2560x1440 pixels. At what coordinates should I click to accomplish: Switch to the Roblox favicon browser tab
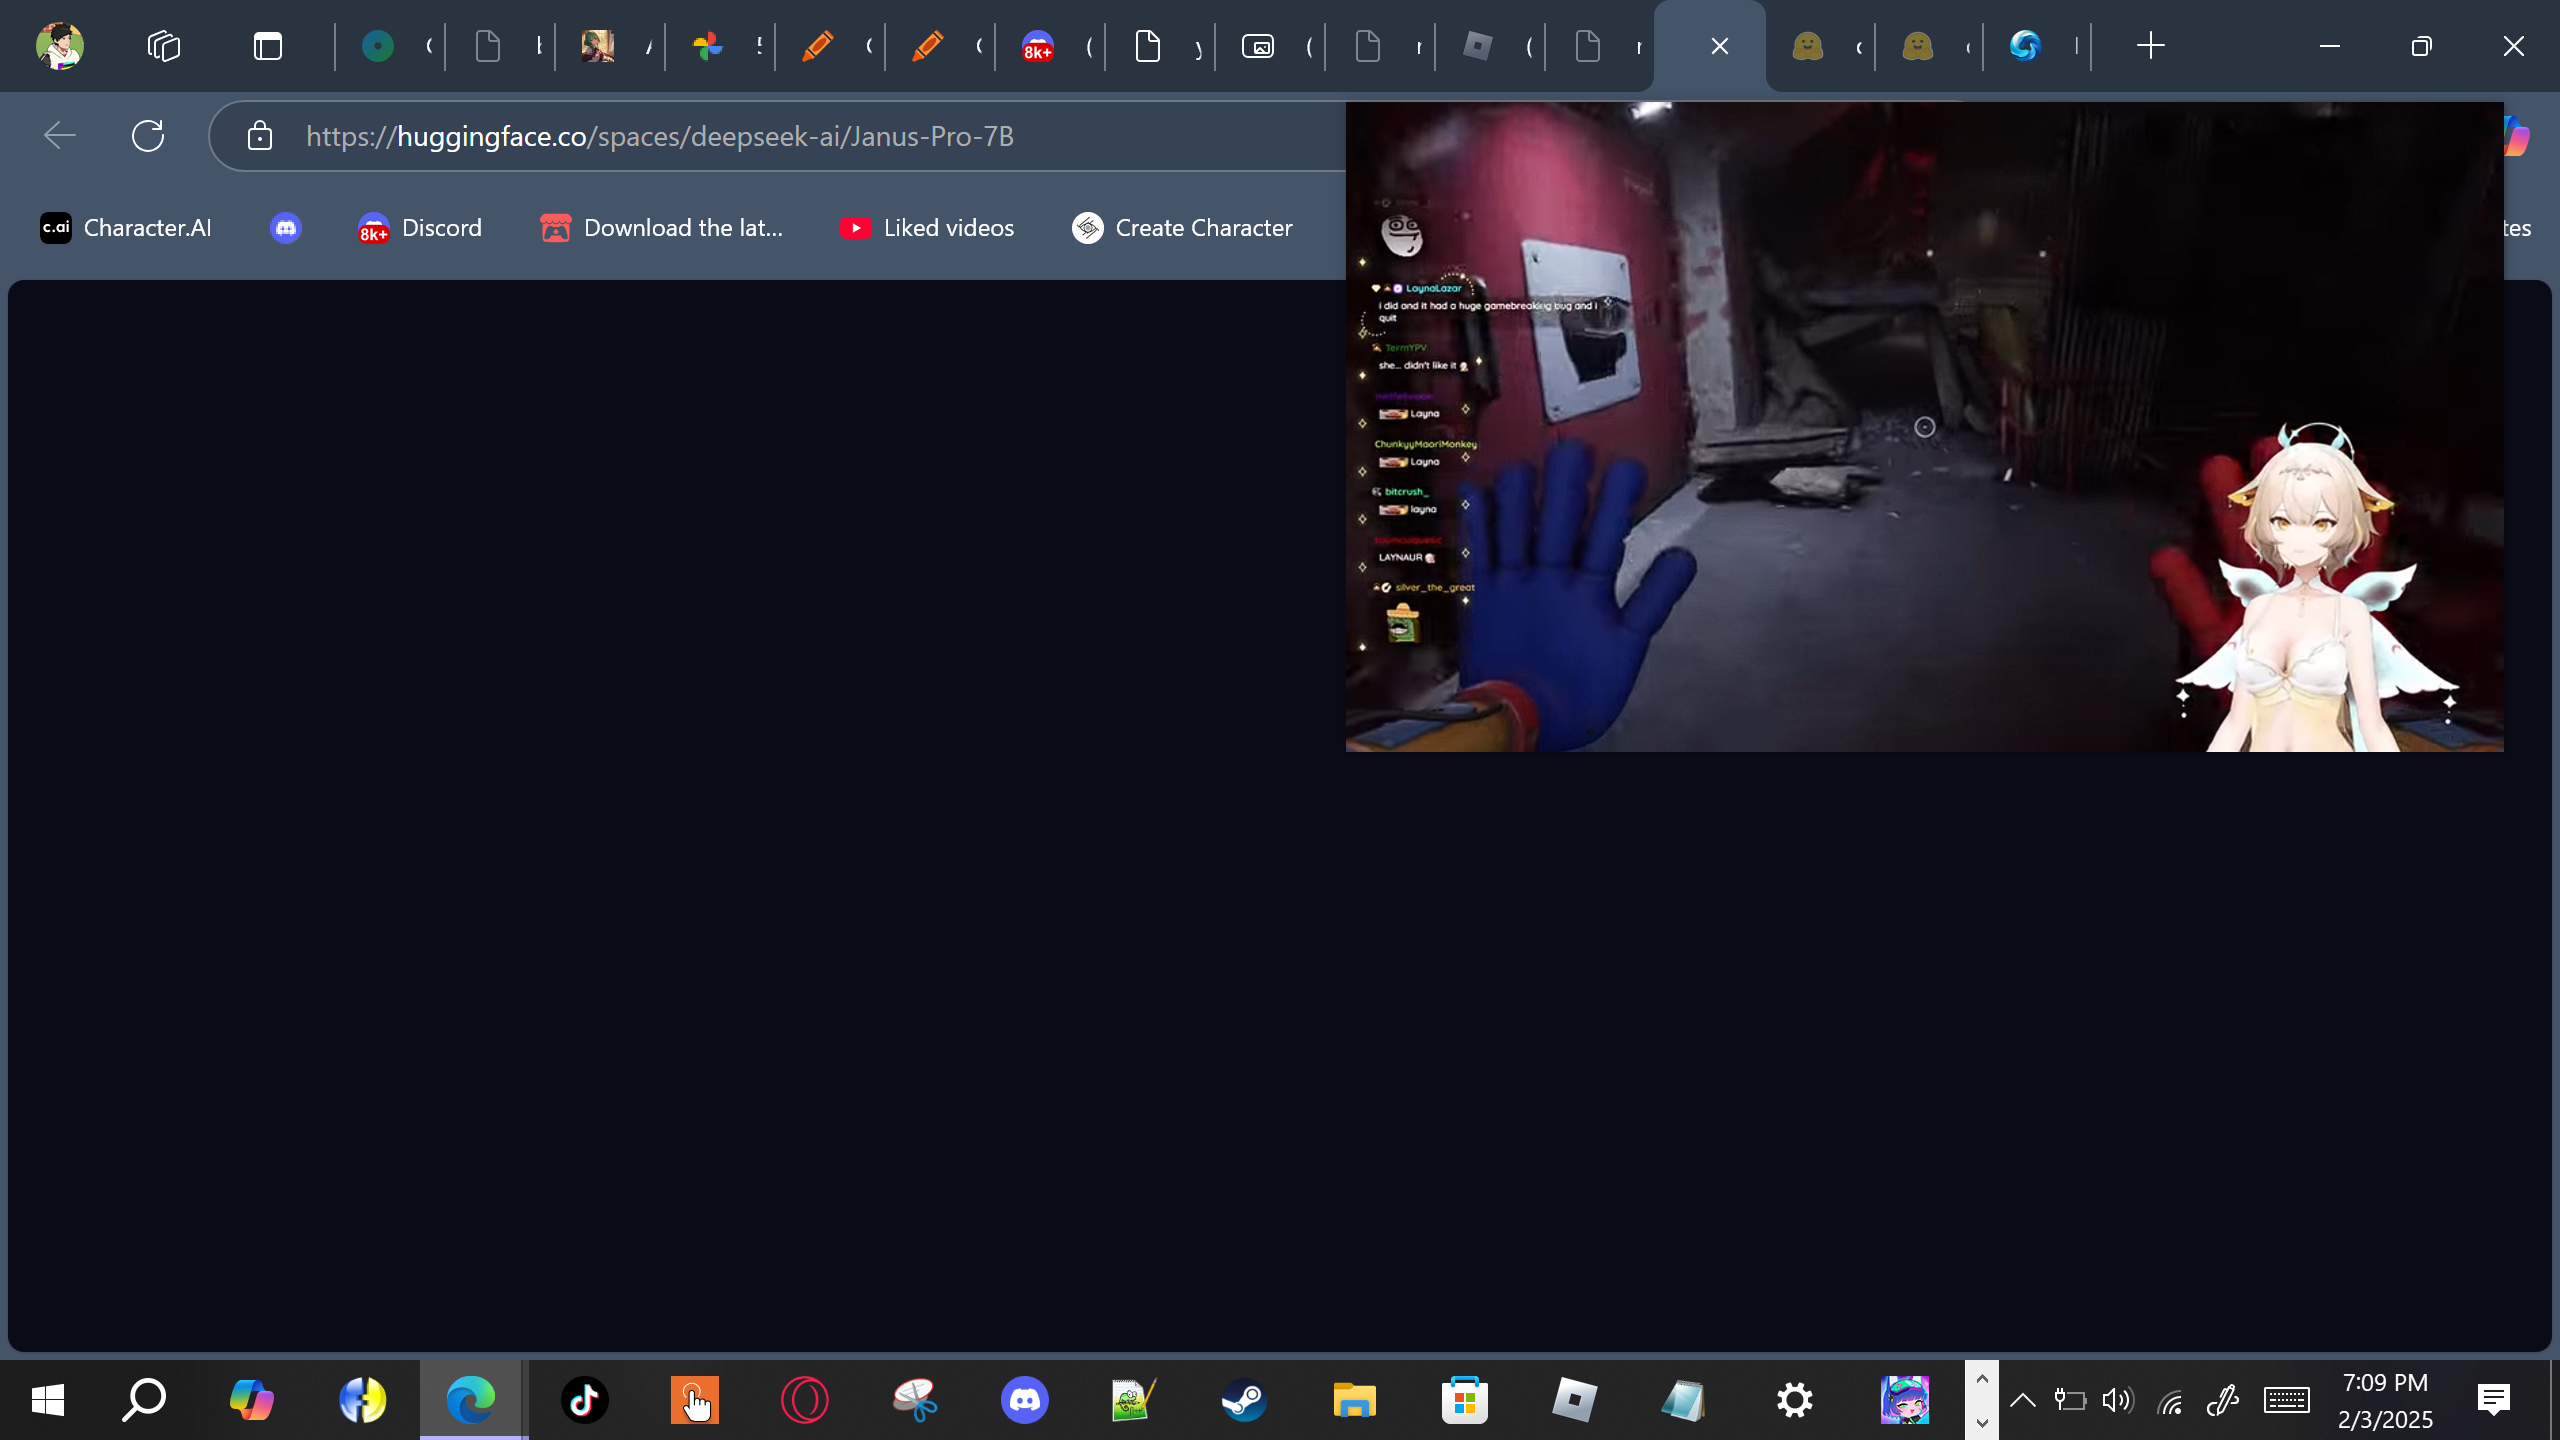point(1478,46)
